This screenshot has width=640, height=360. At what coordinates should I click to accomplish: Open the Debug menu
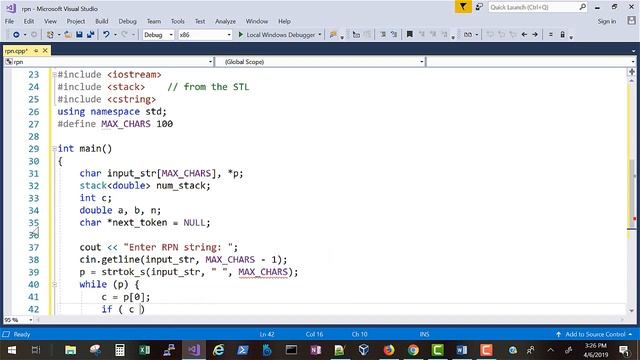[x=127, y=21]
